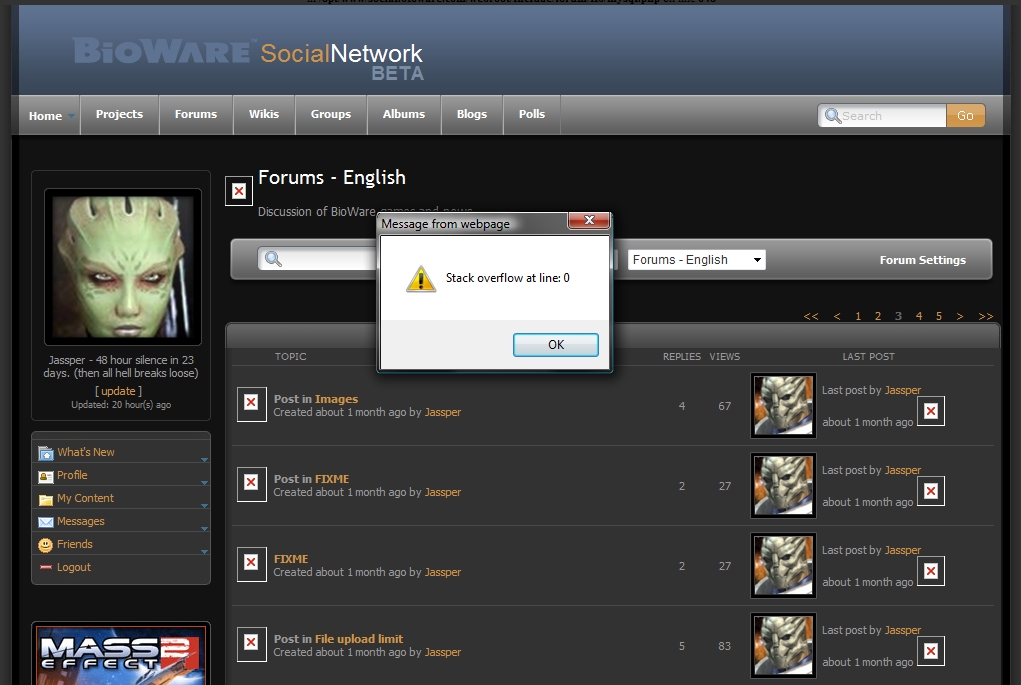This screenshot has height=685, width=1021.
Task: Click the warning icon in the dialog
Action: [421, 279]
